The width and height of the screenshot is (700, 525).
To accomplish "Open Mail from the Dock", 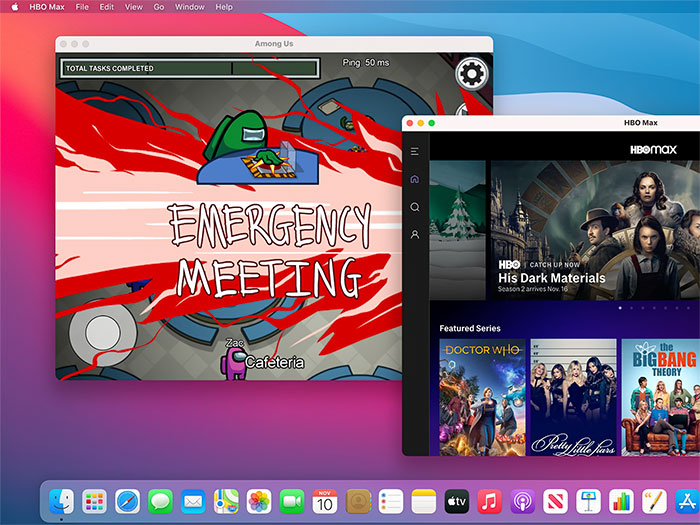I will (193, 502).
